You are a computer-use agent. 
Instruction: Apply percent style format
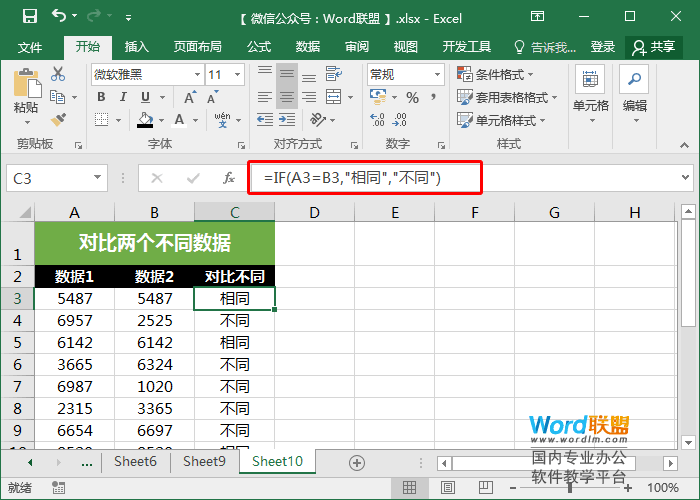point(412,97)
